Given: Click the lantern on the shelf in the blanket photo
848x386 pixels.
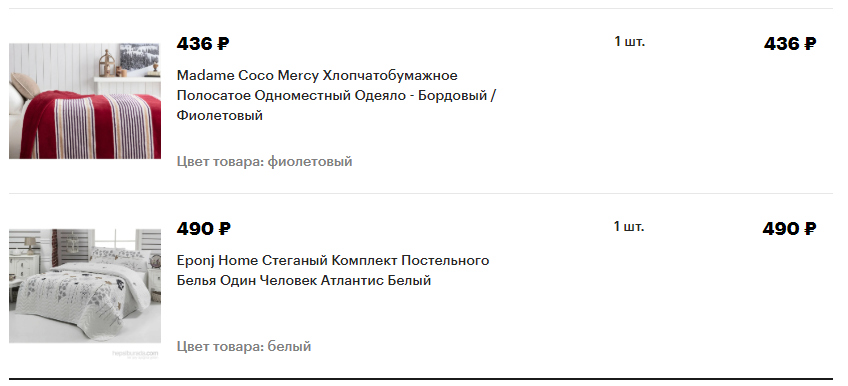Looking at the screenshot, I should (107, 63).
